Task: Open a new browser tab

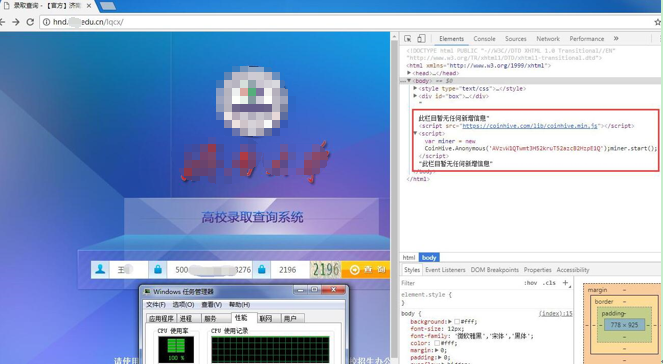Action: pyautogui.click(x=108, y=6)
